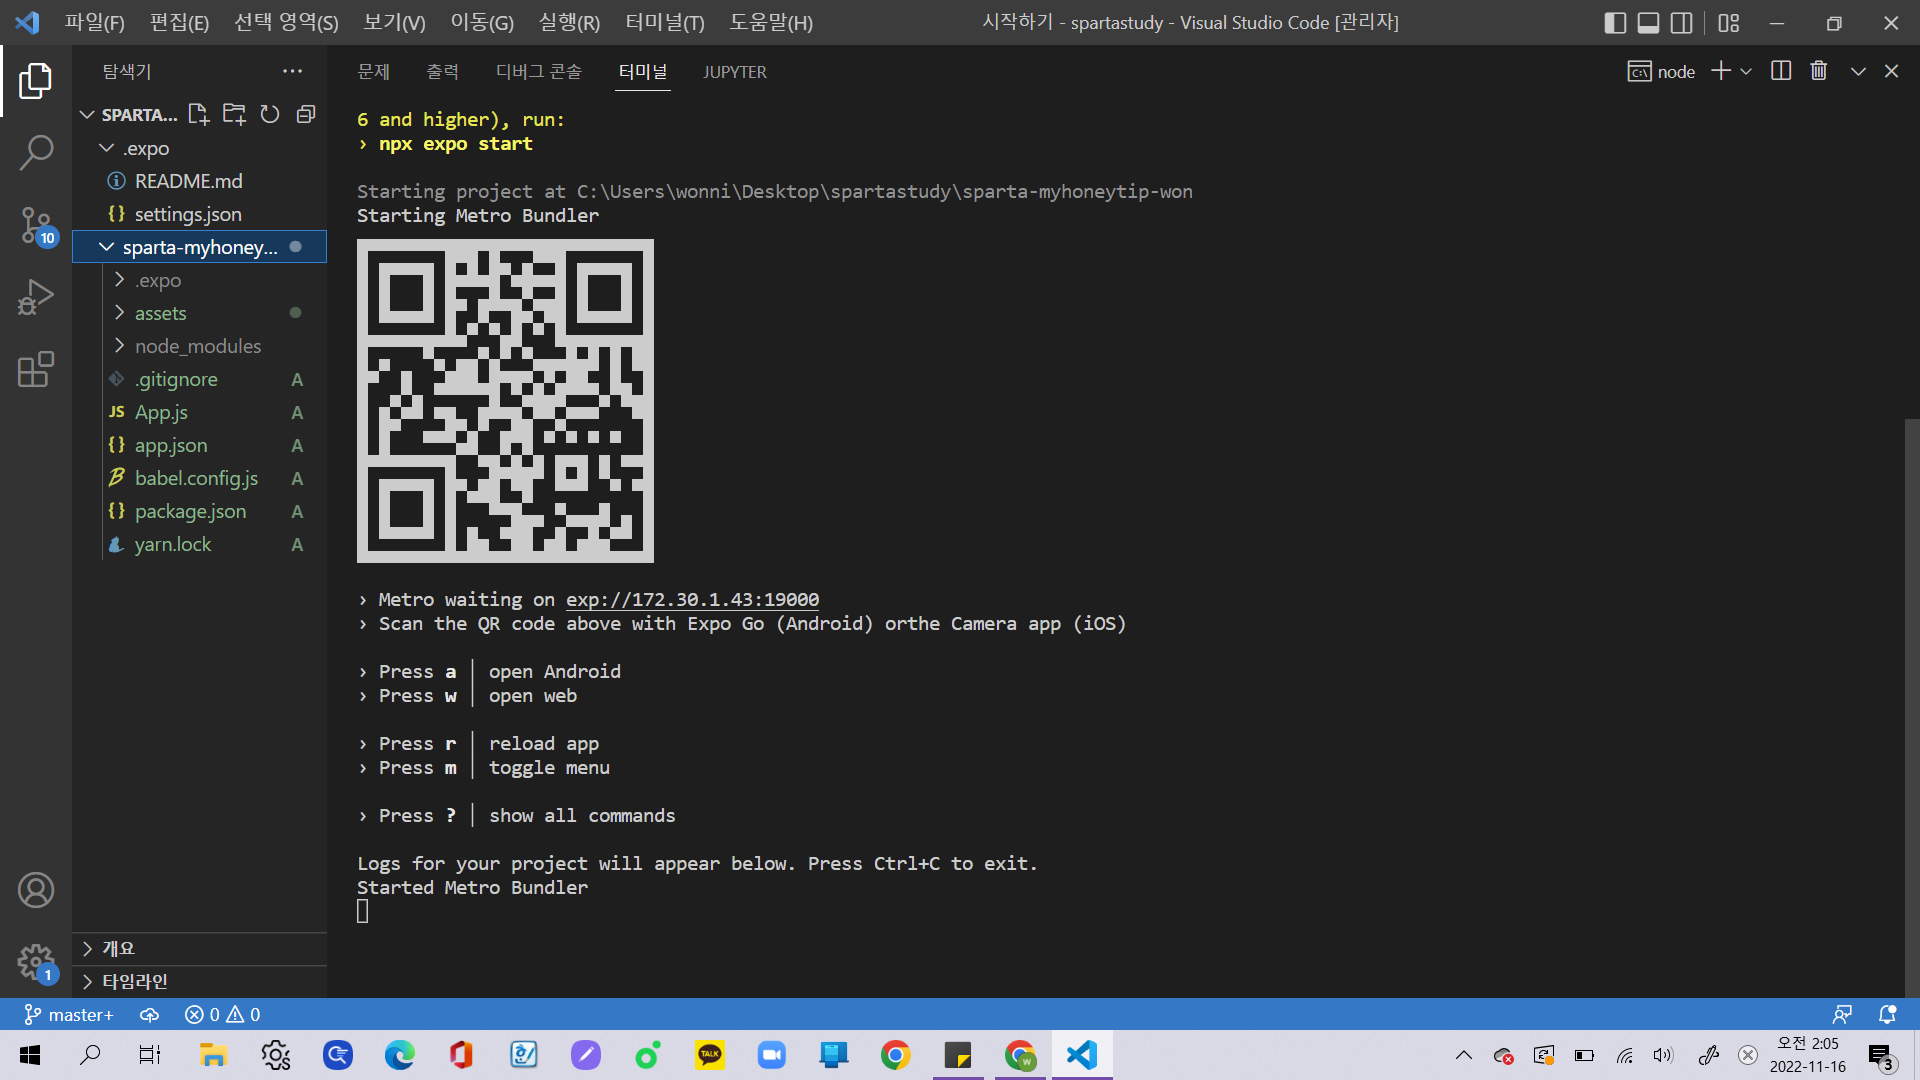Customize layout from title bar
This screenshot has width=1920, height=1080.
click(x=1729, y=22)
